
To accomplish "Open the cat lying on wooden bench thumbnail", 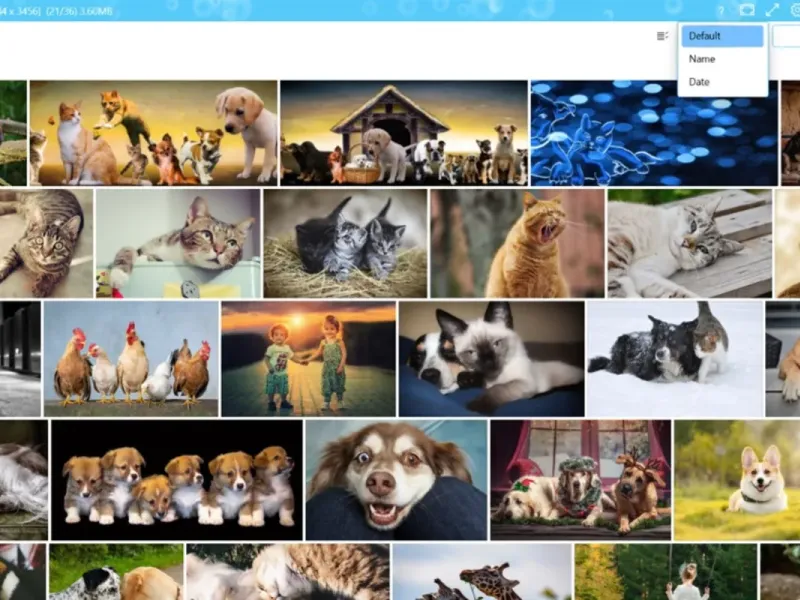I will pos(690,243).
